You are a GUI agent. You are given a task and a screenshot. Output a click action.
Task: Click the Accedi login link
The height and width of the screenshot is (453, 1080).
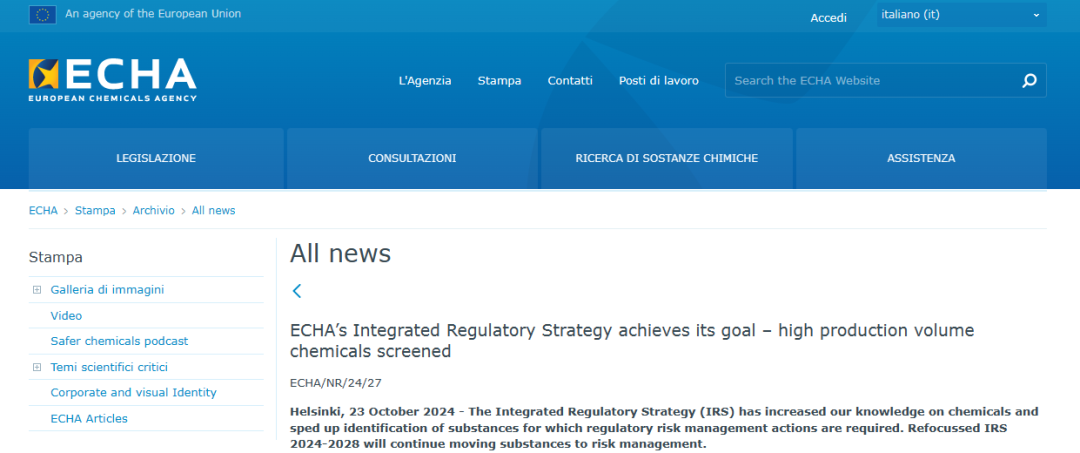(x=828, y=18)
